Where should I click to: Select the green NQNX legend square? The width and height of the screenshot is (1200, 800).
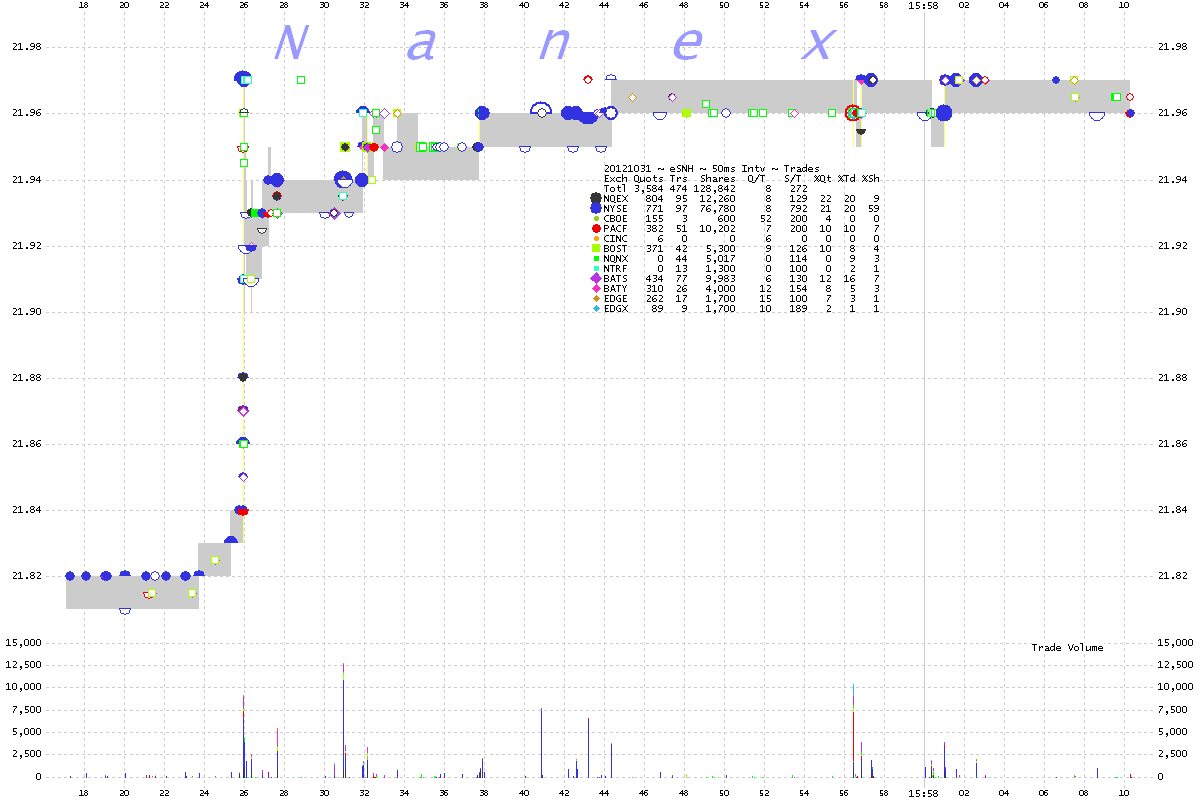596,258
